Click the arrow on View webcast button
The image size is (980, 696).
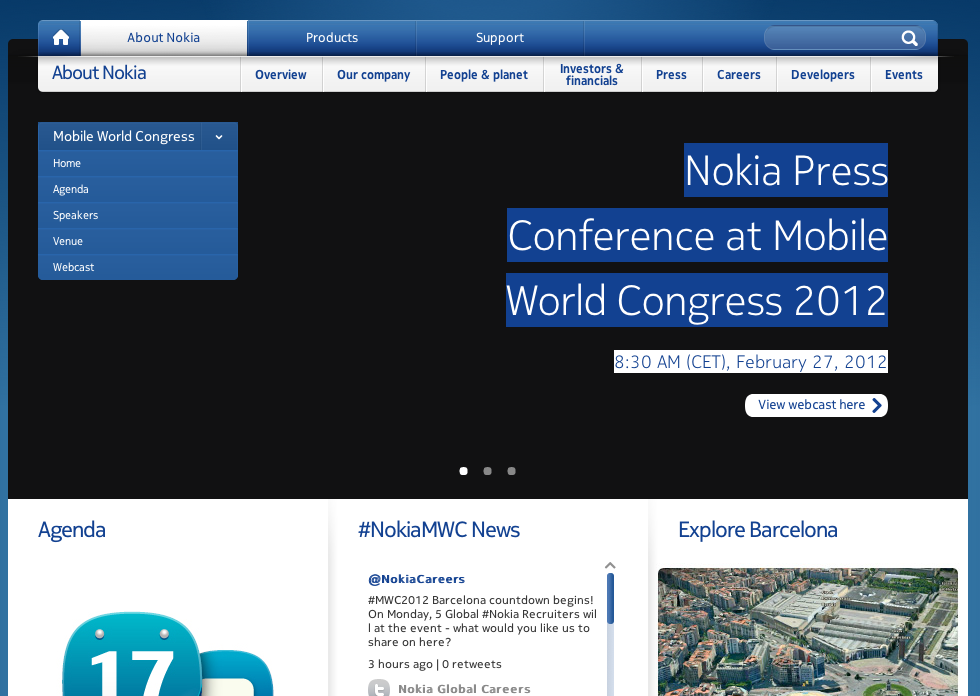click(x=877, y=405)
